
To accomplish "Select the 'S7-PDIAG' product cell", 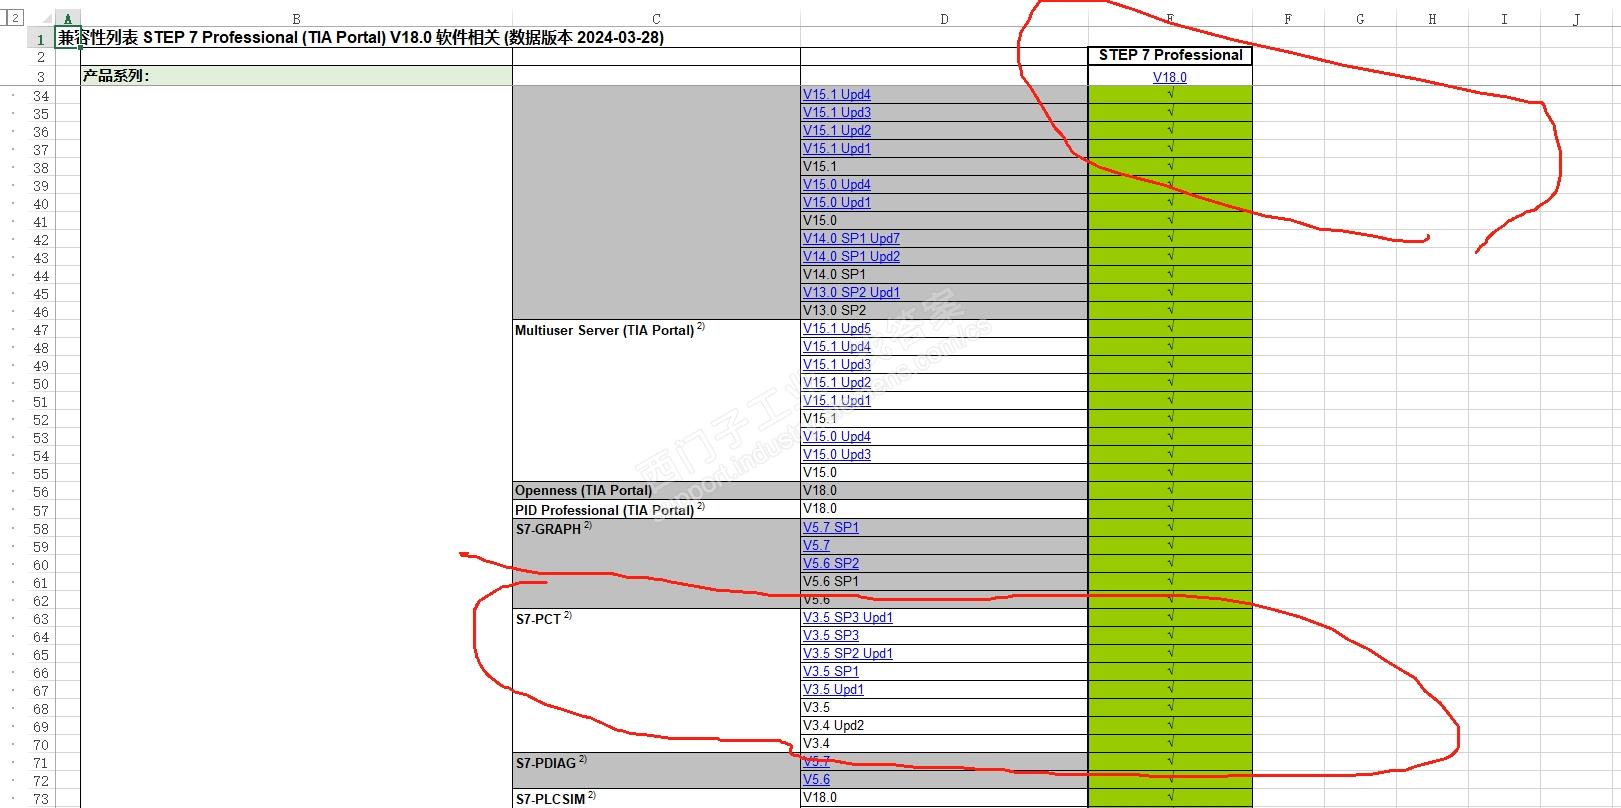I will point(656,771).
